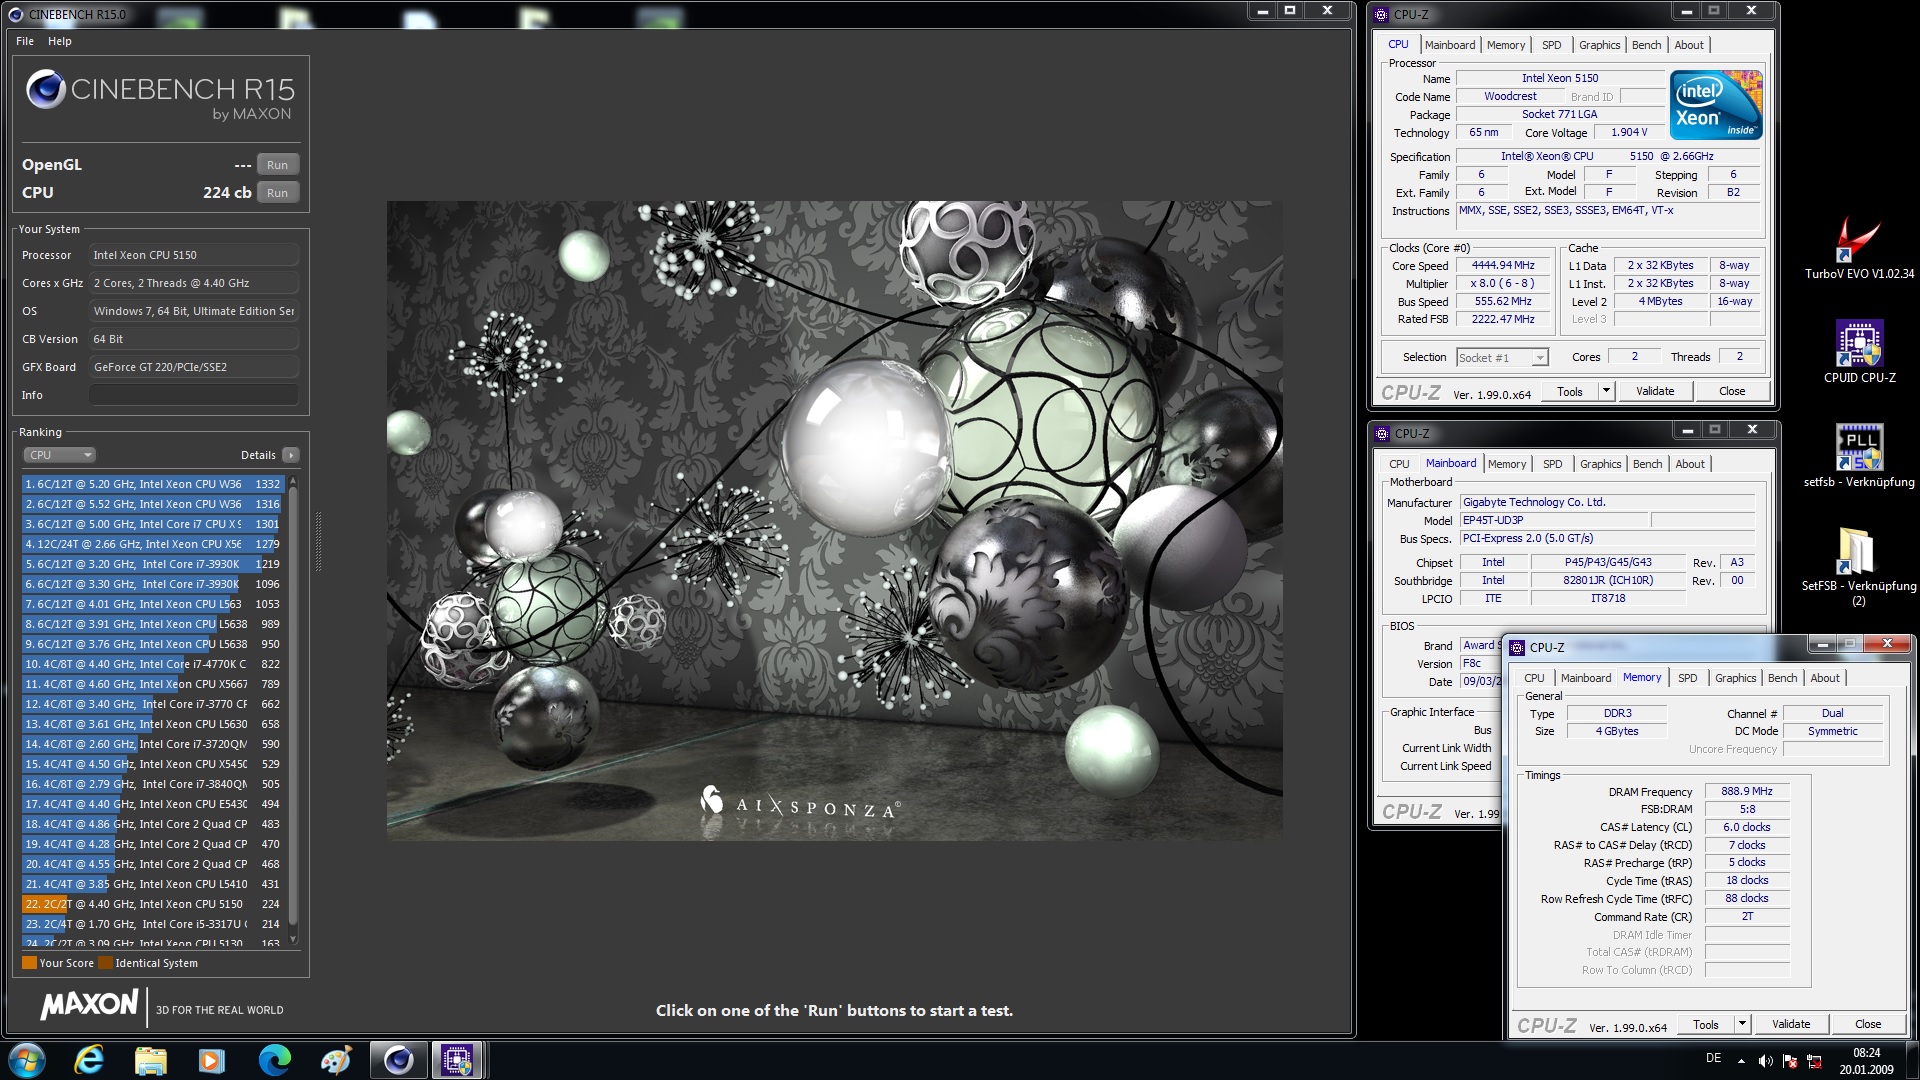Image resolution: width=1920 pixels, height=1080 pixels.
Task: Select ranking row 23 Core i5-3317U
Action: (x=154, y=924)
